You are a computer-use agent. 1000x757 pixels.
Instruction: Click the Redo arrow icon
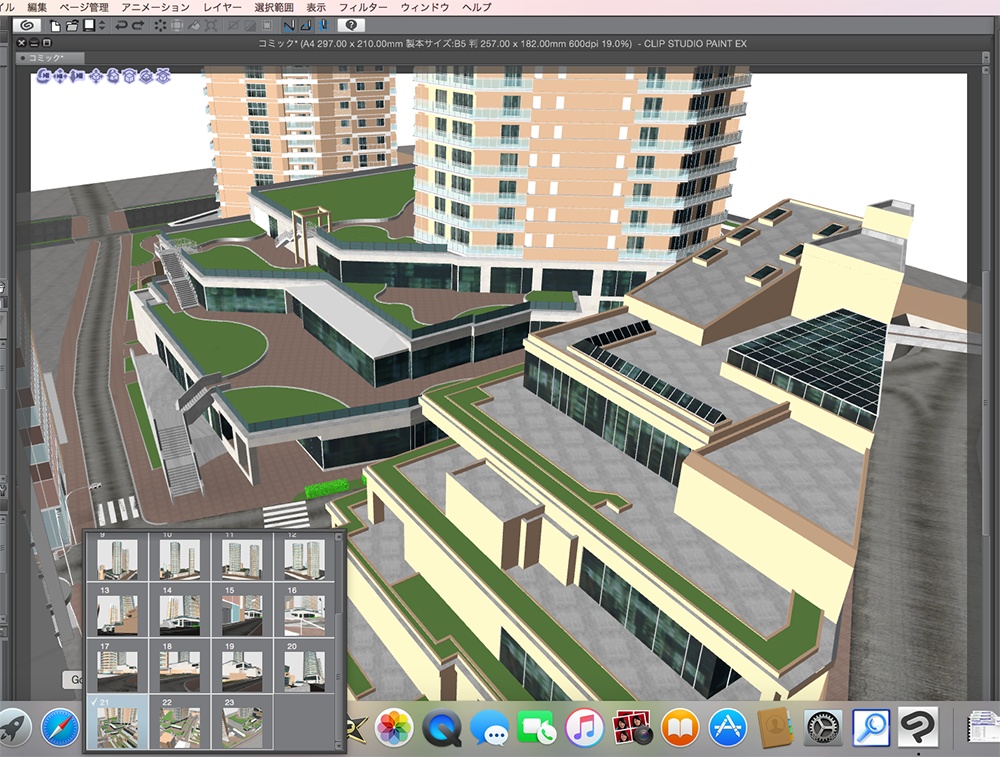(x=137, y=26)
